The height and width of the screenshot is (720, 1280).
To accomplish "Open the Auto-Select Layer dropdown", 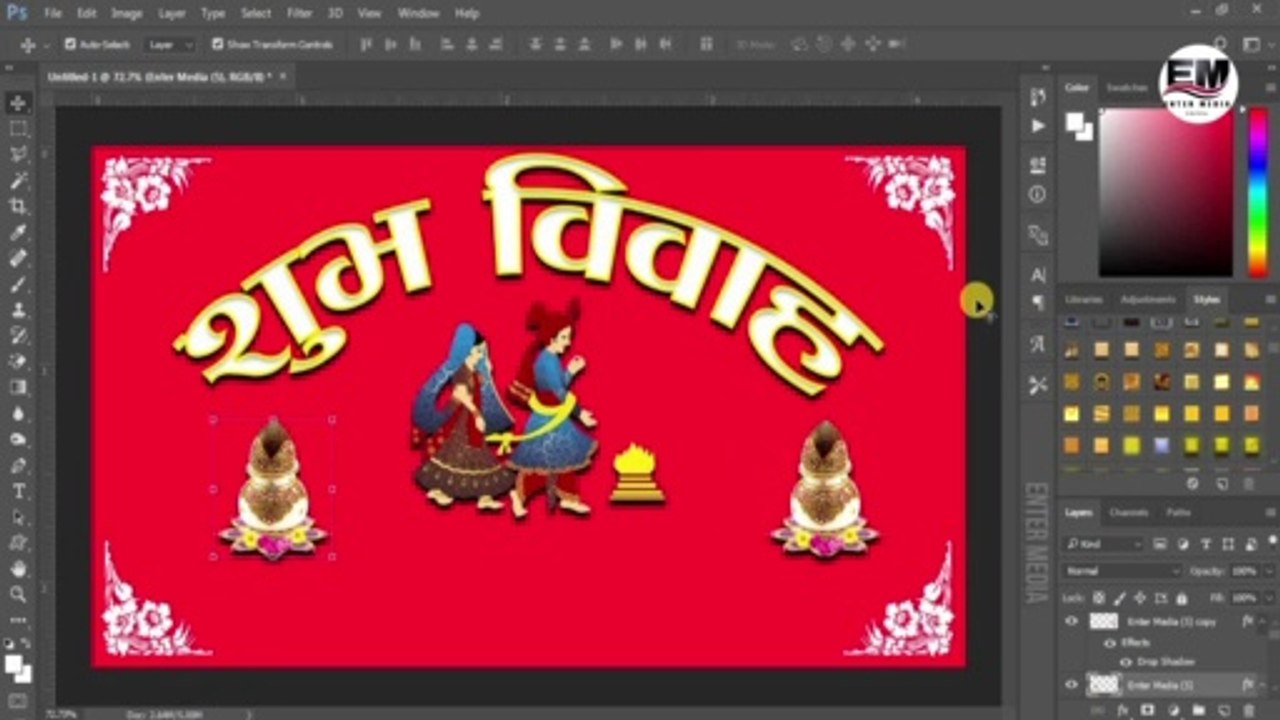I will coord(169,44).
